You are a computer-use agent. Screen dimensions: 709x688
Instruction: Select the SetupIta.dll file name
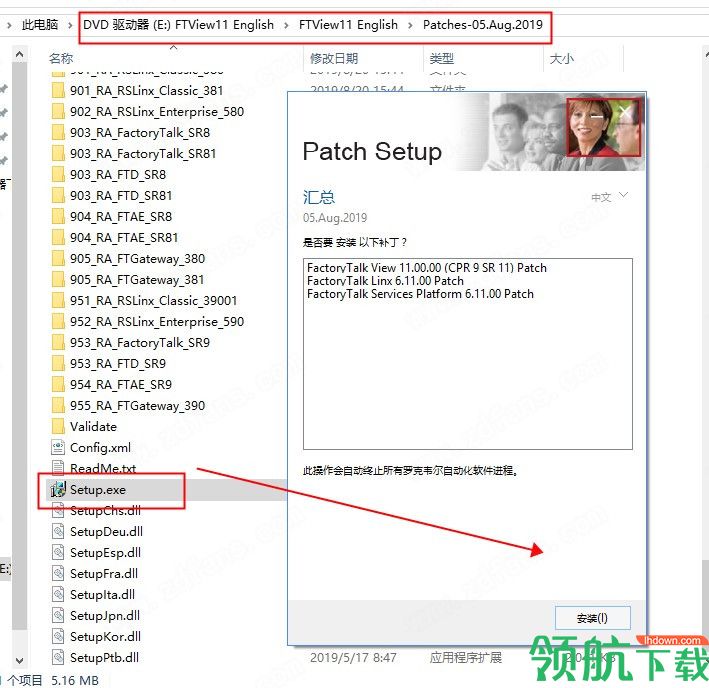(x=102, y=594)
